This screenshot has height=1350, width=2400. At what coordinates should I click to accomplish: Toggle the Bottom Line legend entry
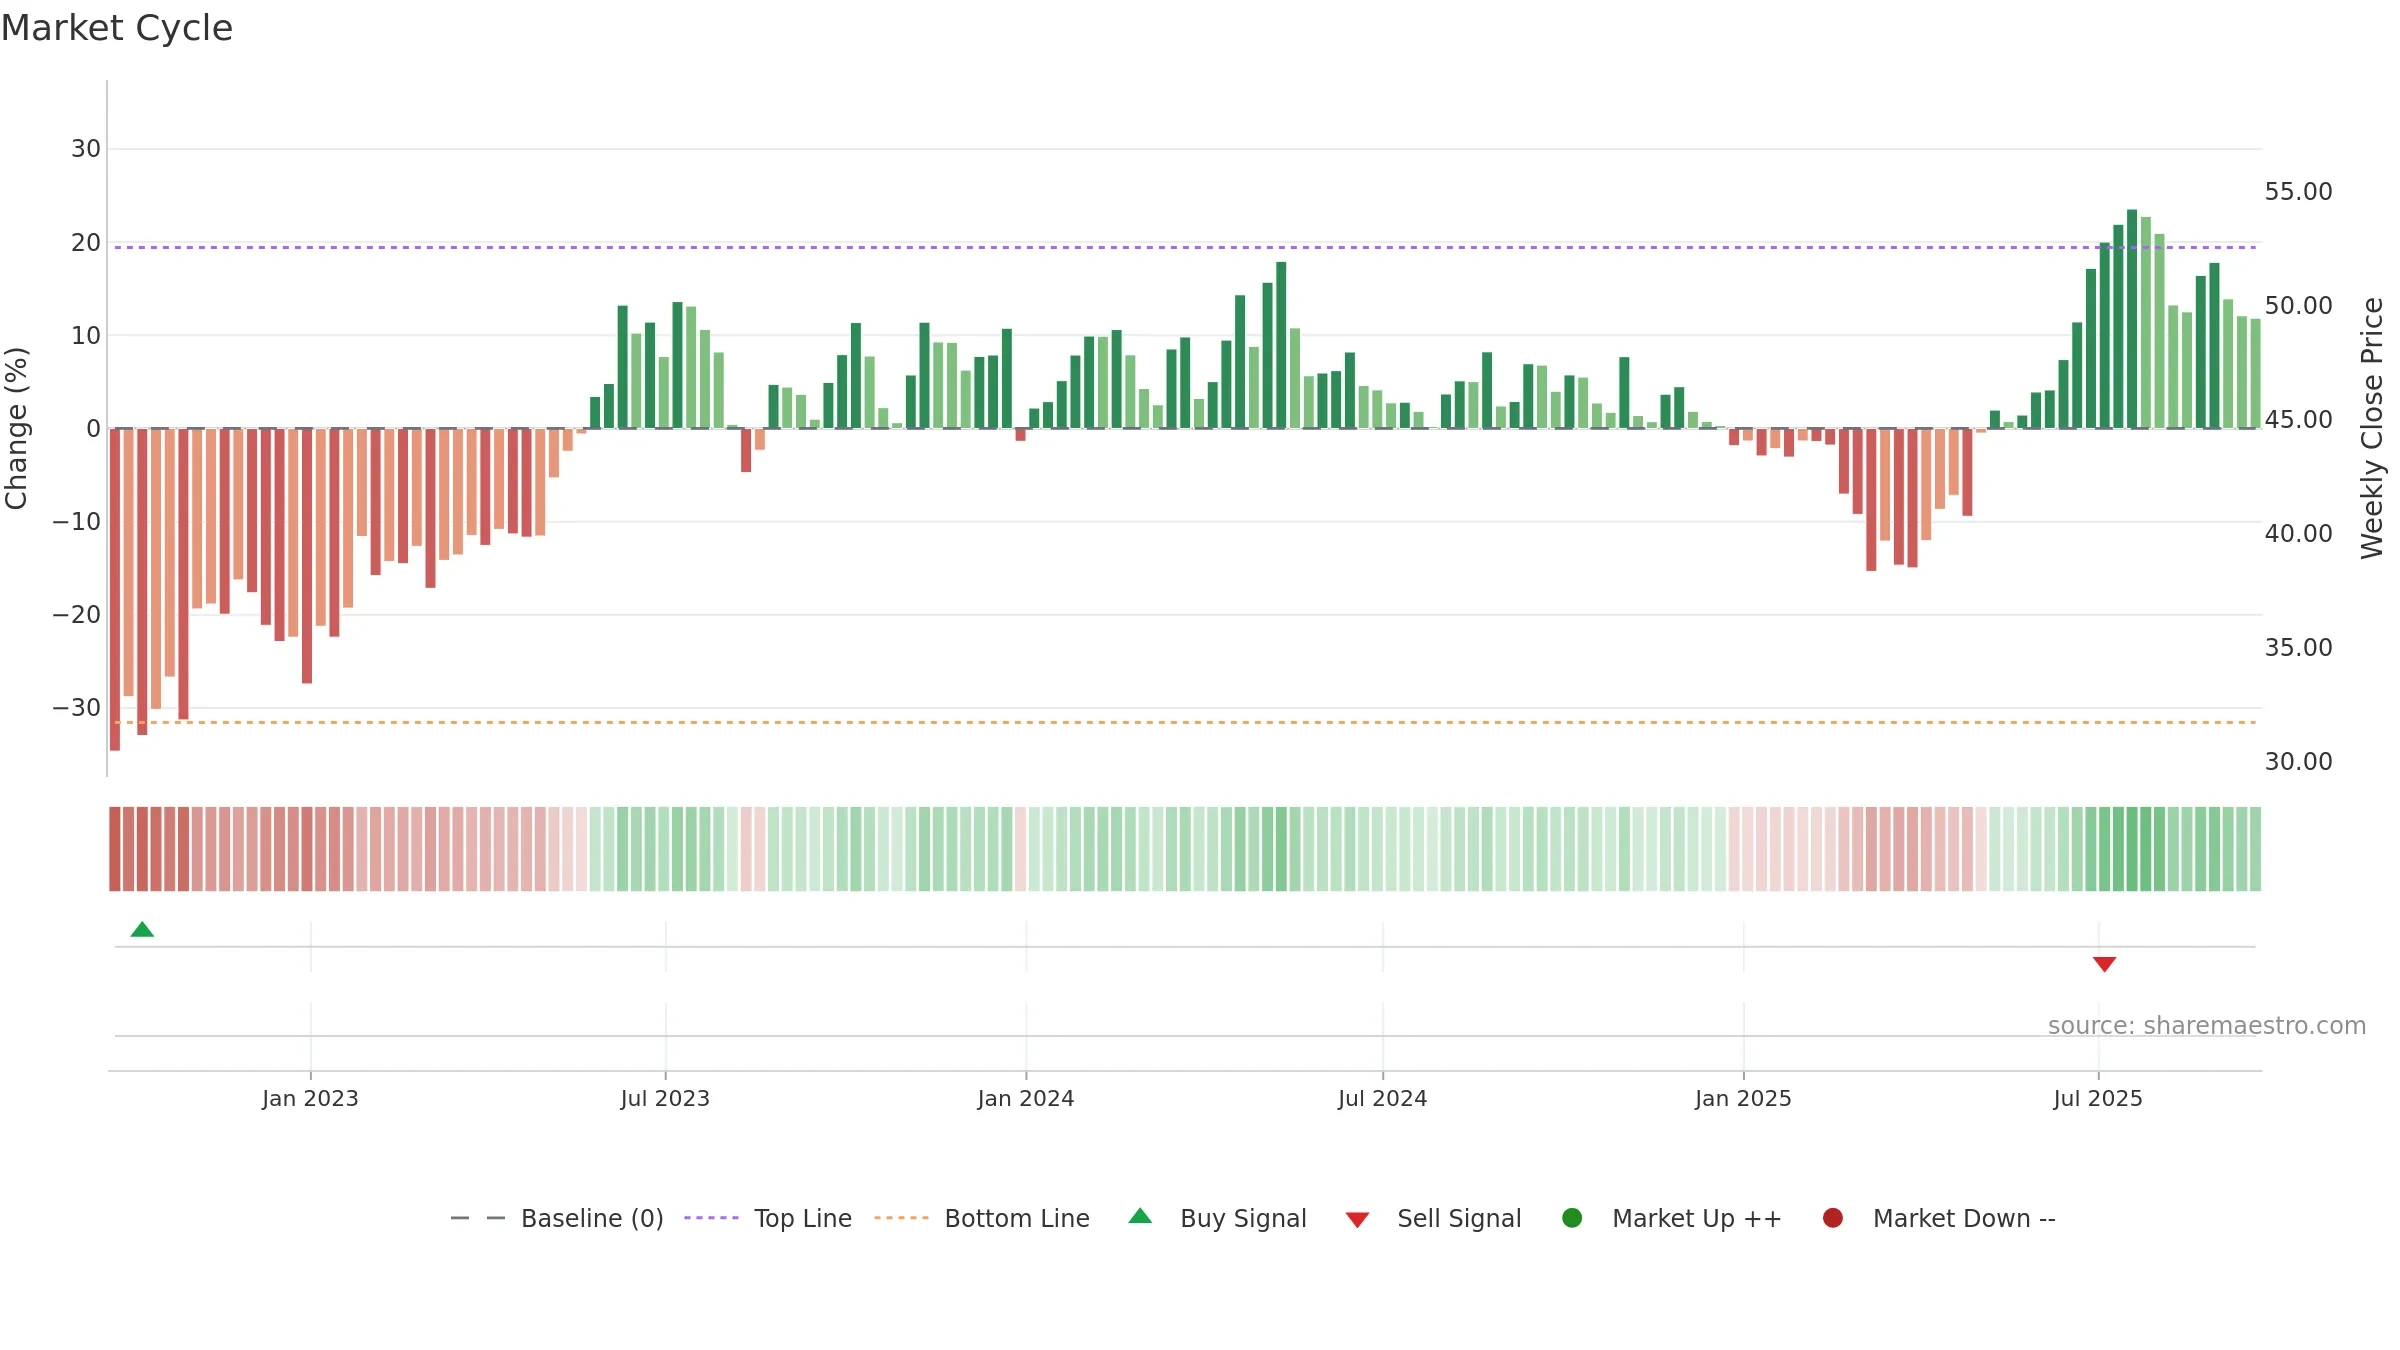click(982, 1218)
